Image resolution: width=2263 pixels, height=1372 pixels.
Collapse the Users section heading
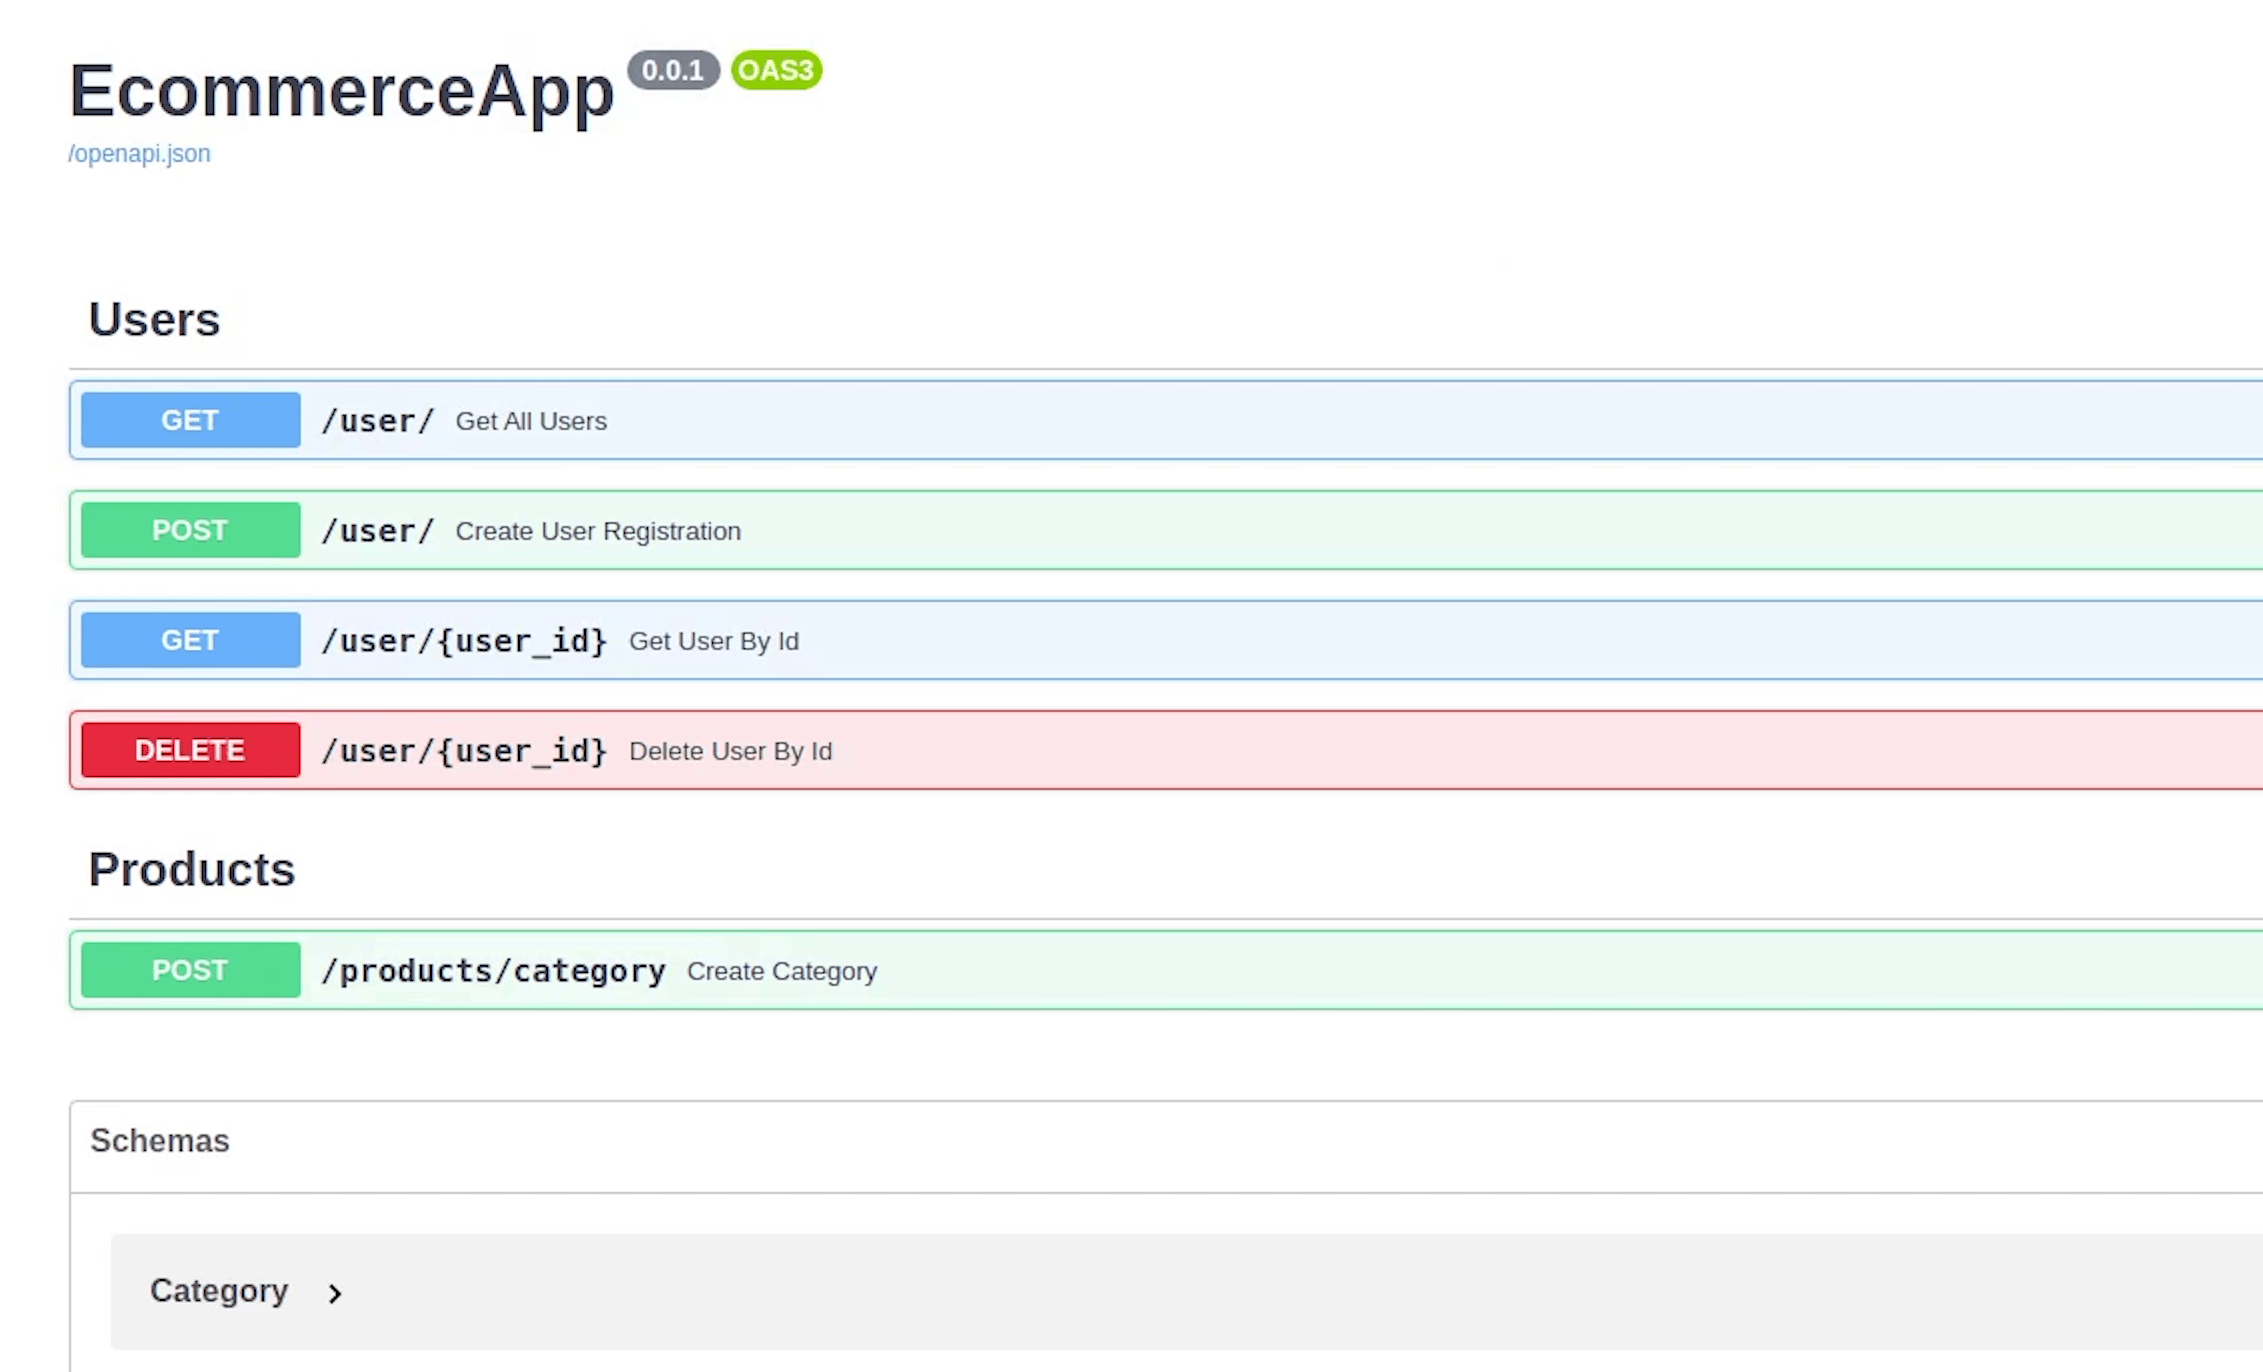pos(154,320)
